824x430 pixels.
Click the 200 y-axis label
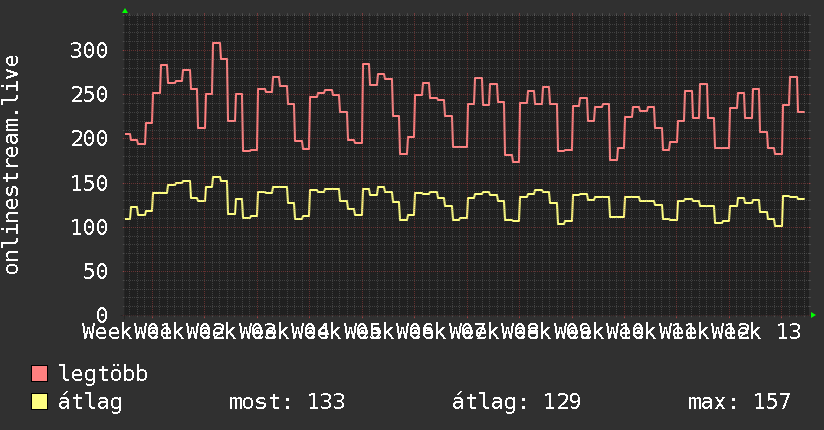point(89,139)
